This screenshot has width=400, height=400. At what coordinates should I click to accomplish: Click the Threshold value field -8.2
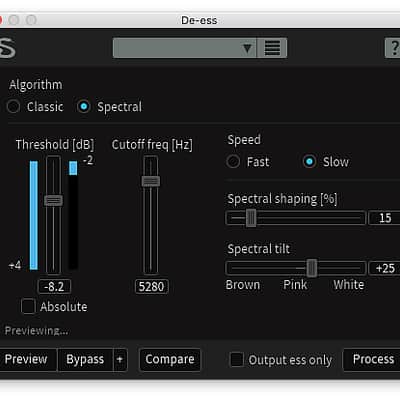tap(54, 286)
